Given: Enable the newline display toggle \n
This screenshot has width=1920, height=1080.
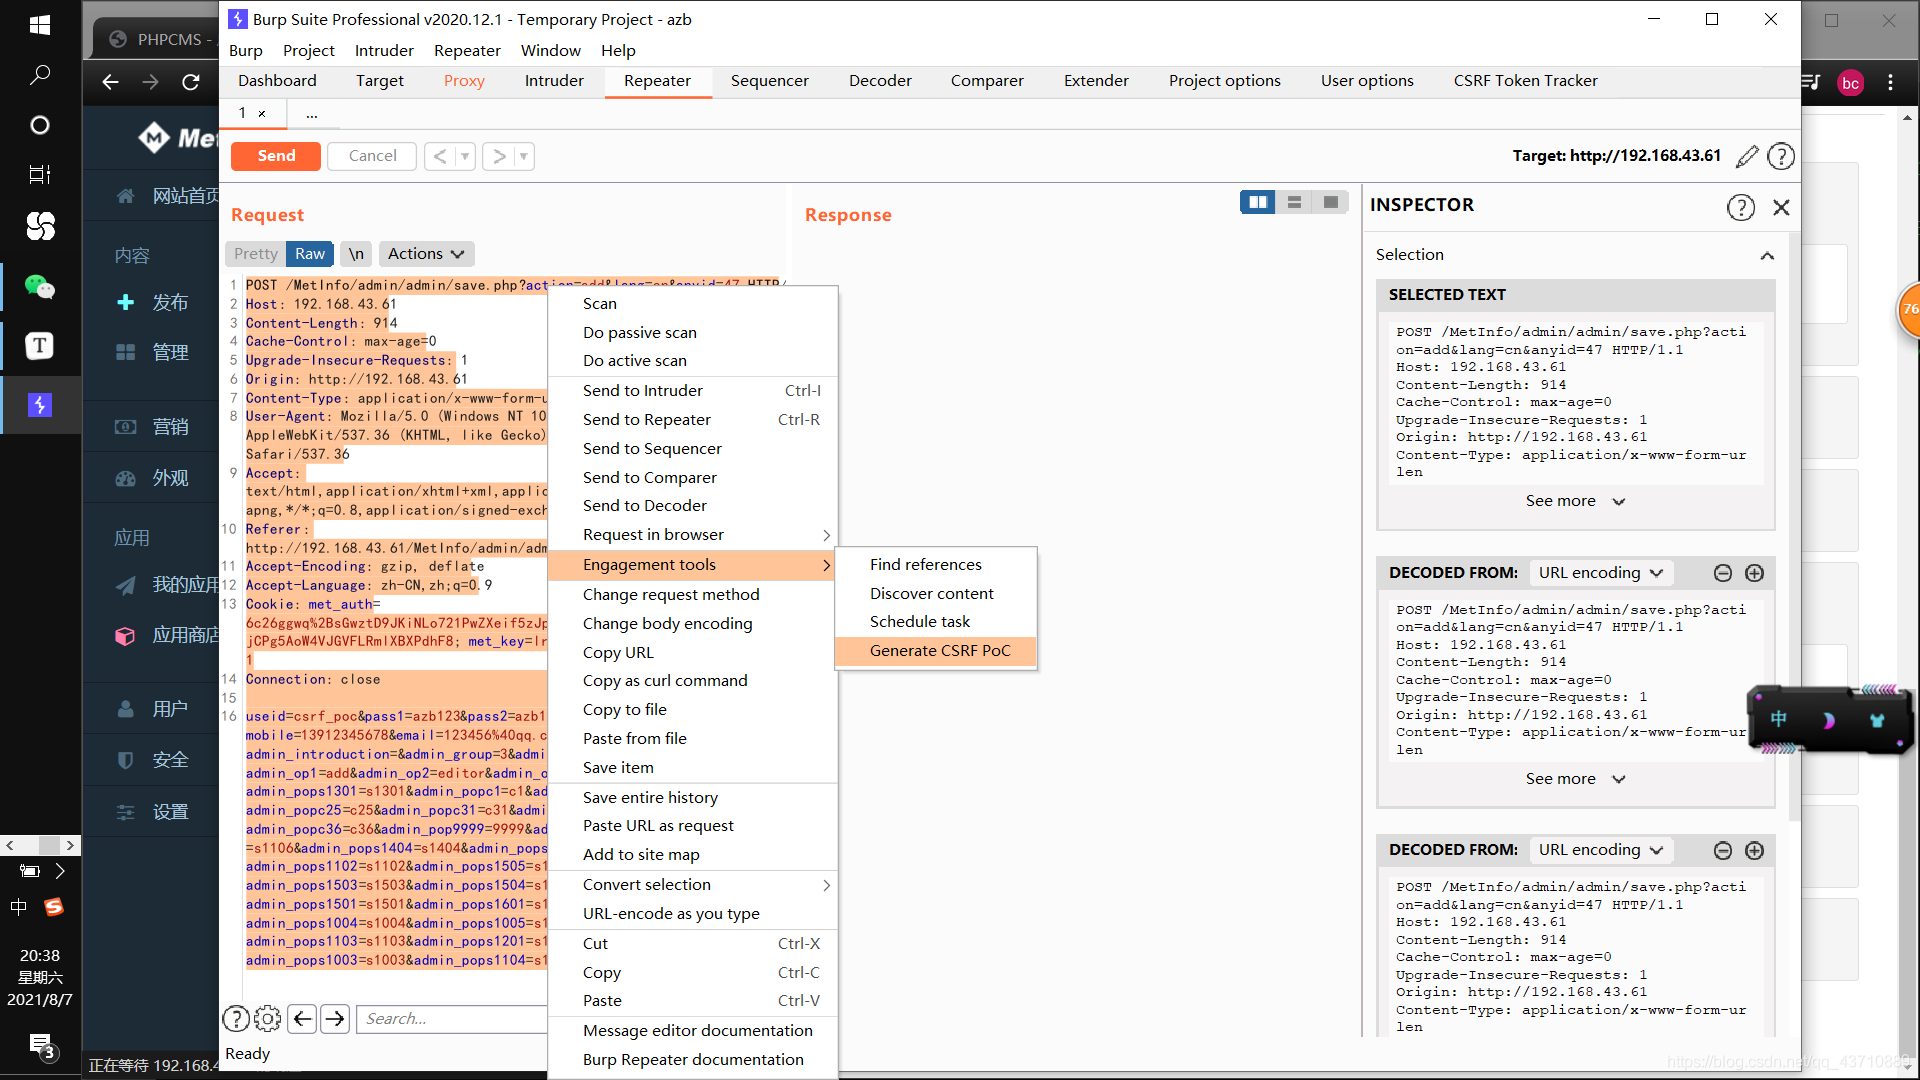Looking at the screenshot, I should click(355, 253).
